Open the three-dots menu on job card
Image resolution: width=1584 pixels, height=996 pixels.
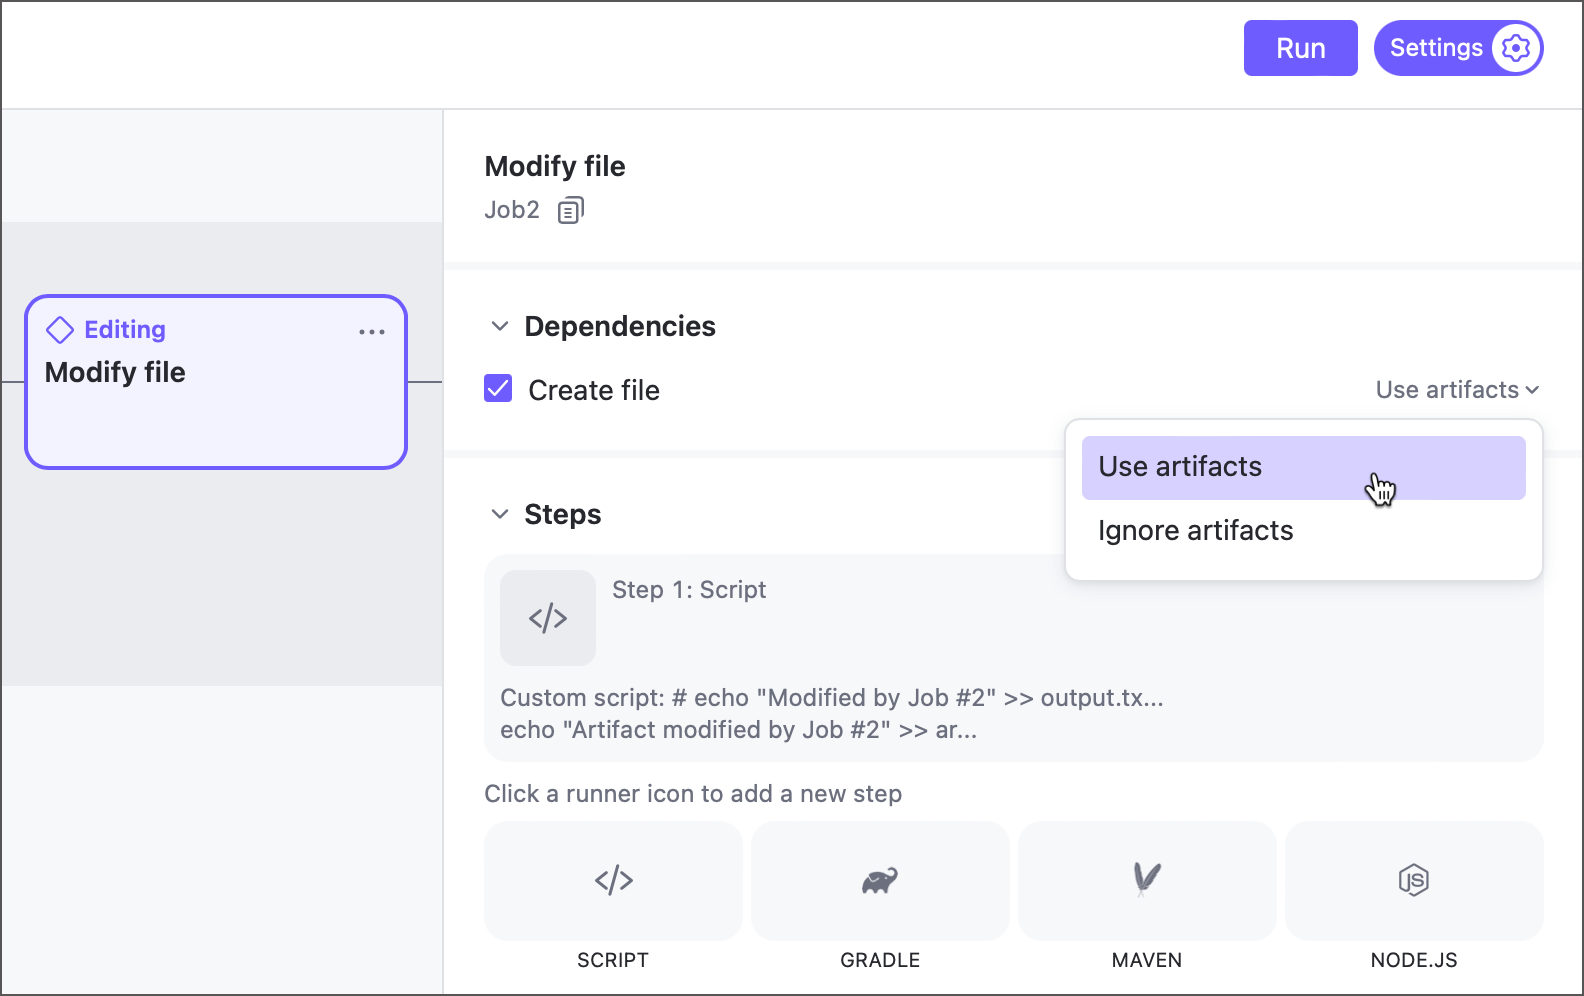[372, 332]
